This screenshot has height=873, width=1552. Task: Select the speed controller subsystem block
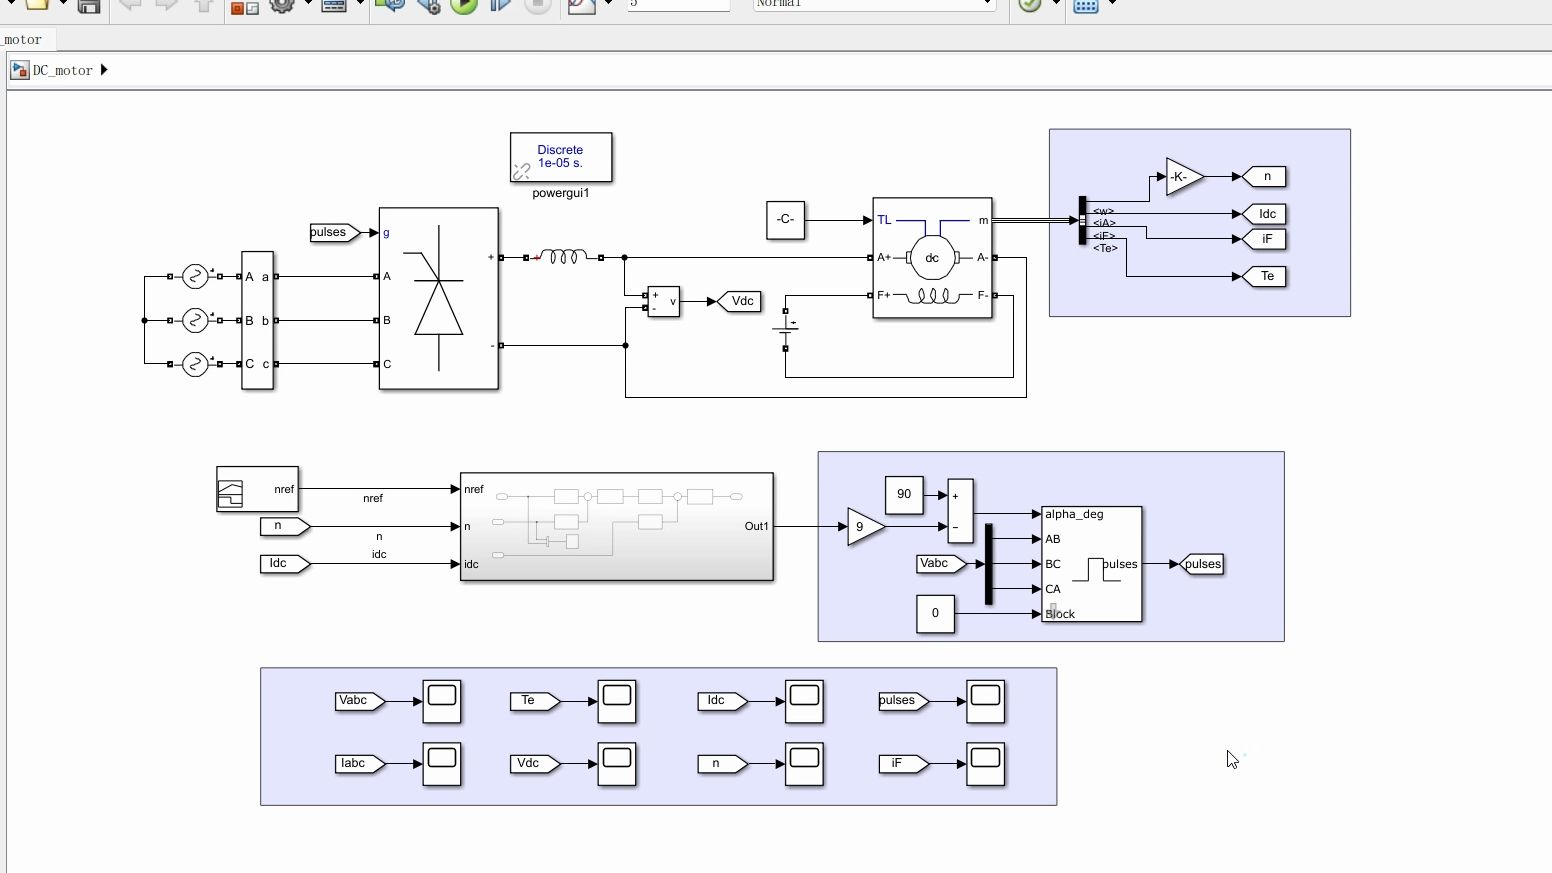pos(616,526)
